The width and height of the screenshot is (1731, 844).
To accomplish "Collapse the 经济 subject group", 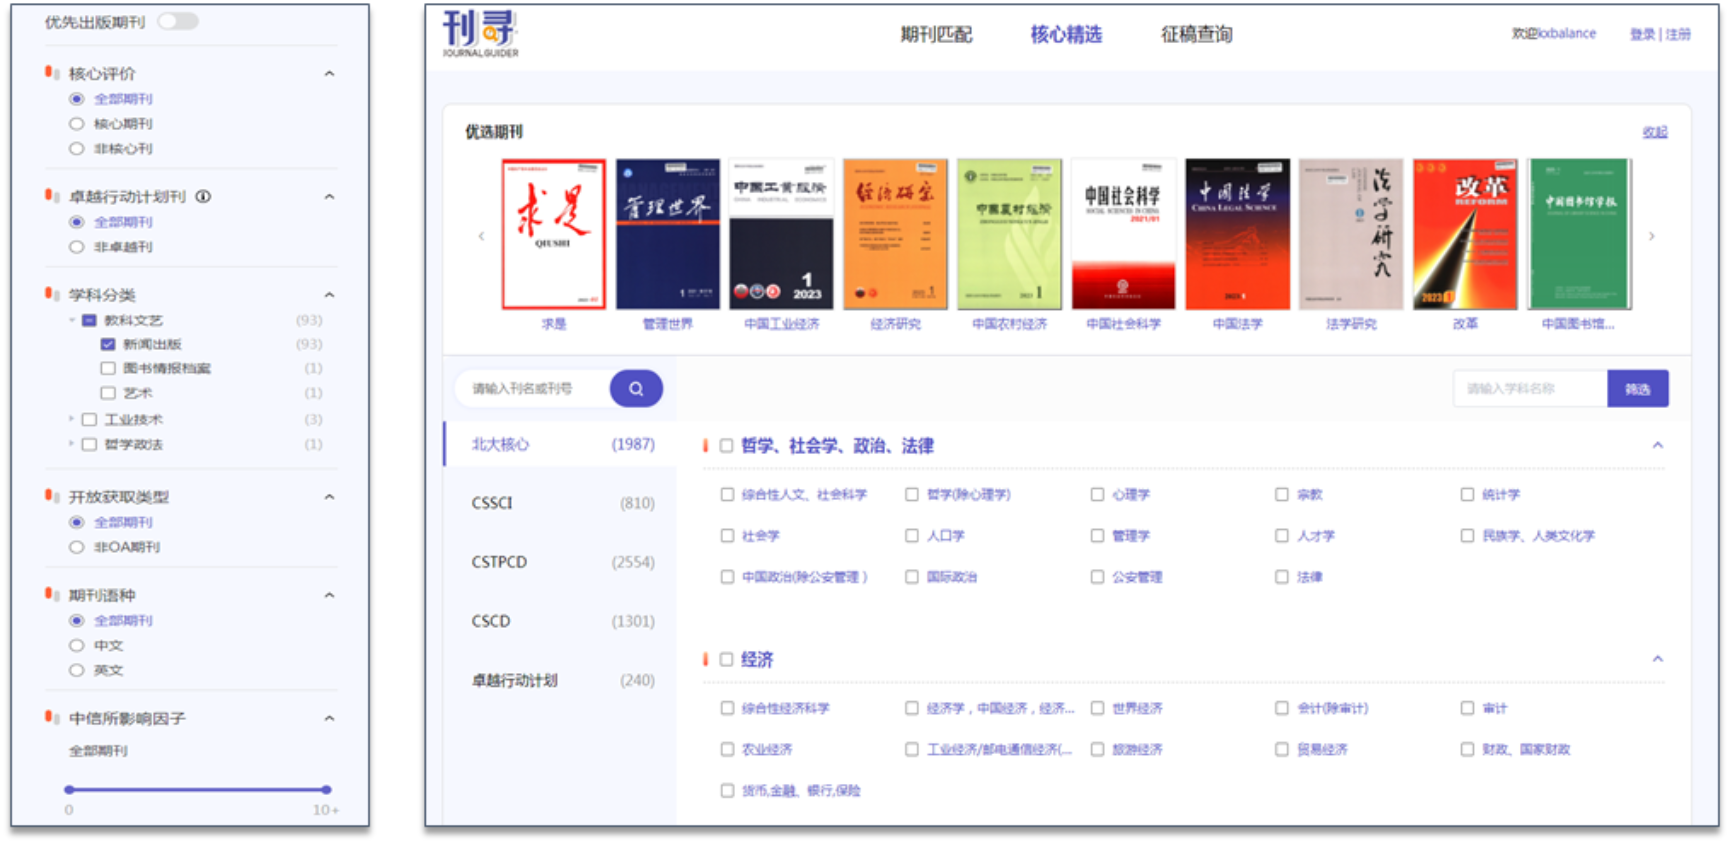I will pos(1657,659).
